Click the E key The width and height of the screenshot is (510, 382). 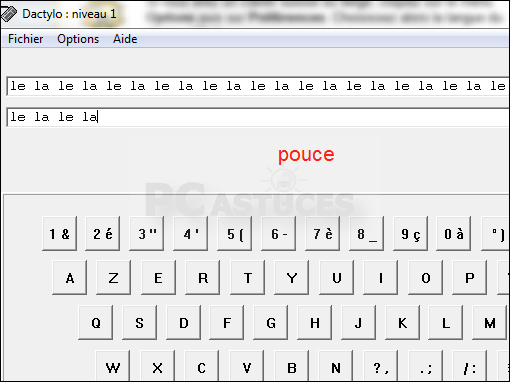[x=158, y=278]
